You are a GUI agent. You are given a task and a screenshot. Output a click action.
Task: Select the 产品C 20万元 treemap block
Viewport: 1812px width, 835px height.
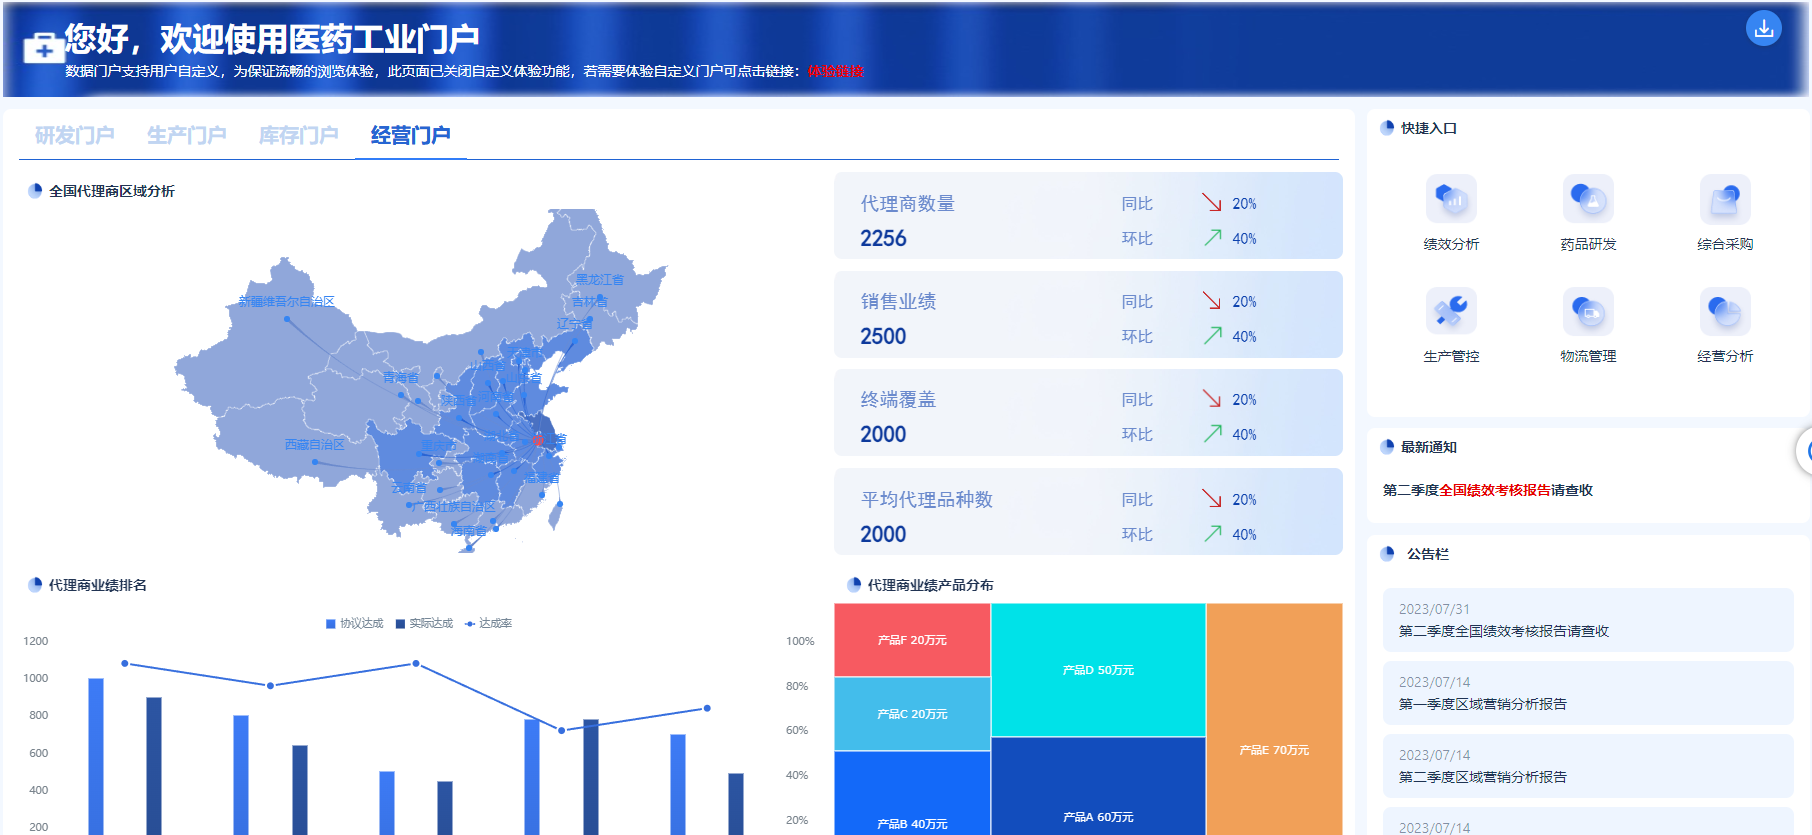tap(912, 714)
